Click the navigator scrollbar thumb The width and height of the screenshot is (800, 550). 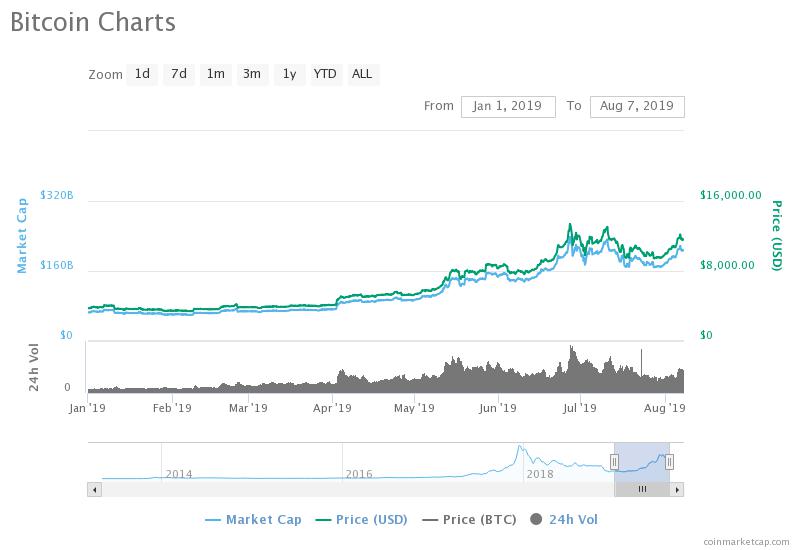pyautogui.click(x=642, y=490)
